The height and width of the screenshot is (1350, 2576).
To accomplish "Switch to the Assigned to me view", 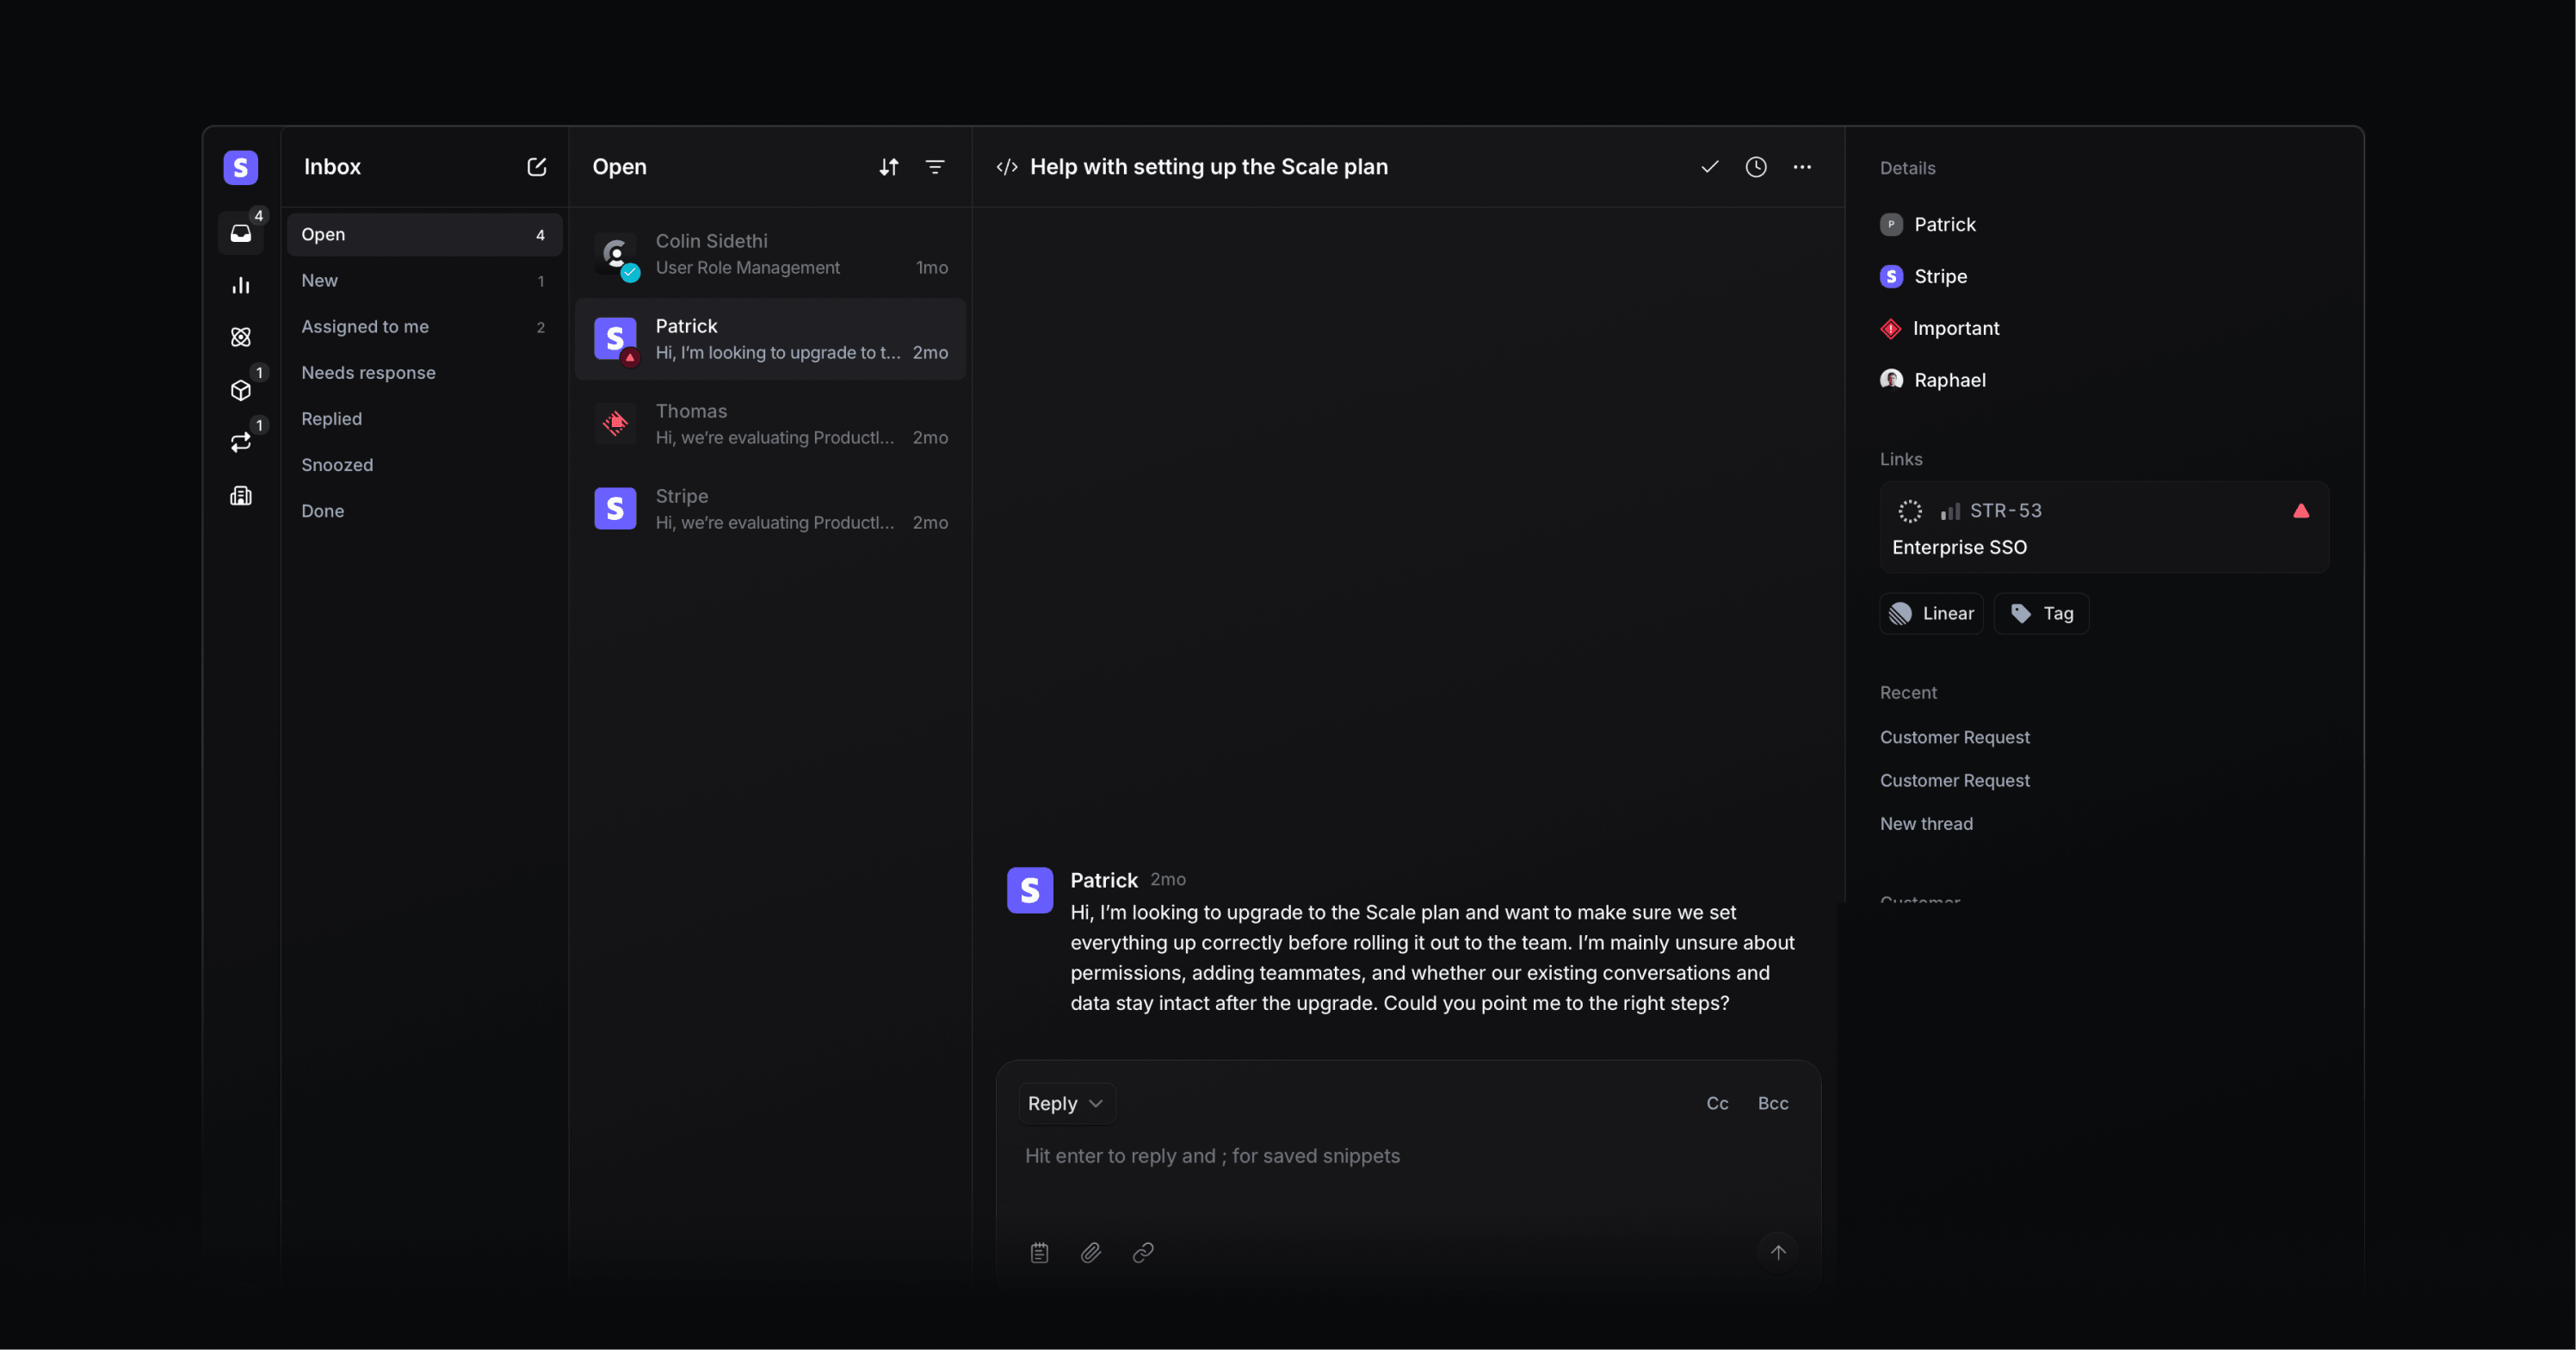I will tap(365, 326).
